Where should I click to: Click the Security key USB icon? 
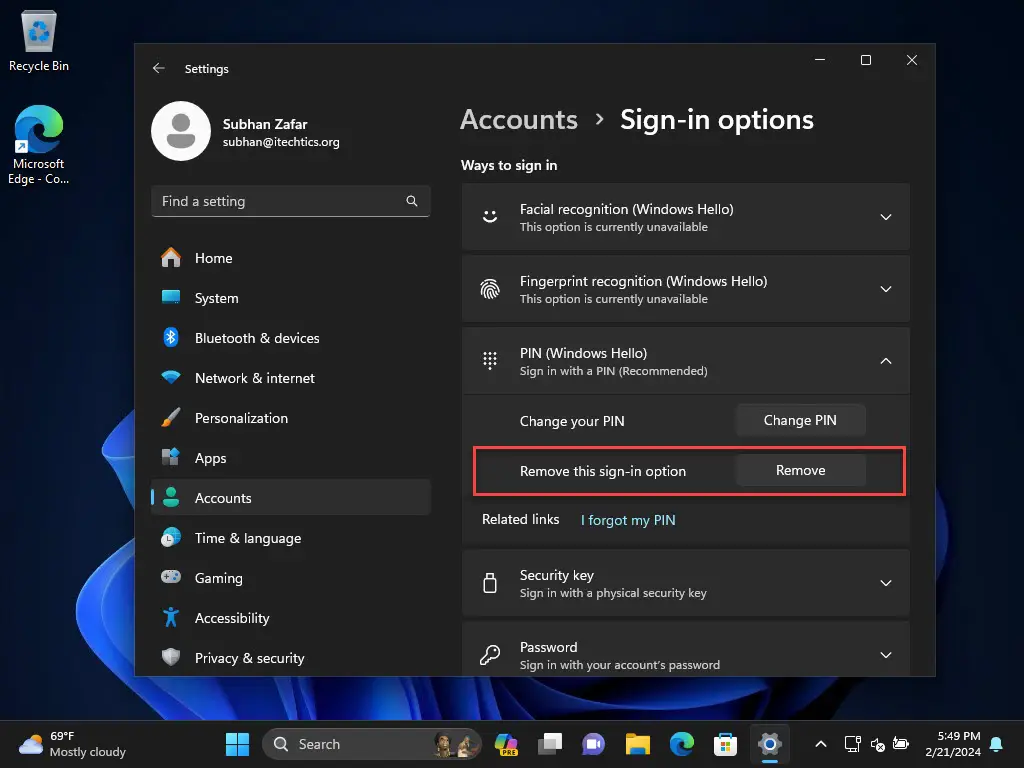490,583
